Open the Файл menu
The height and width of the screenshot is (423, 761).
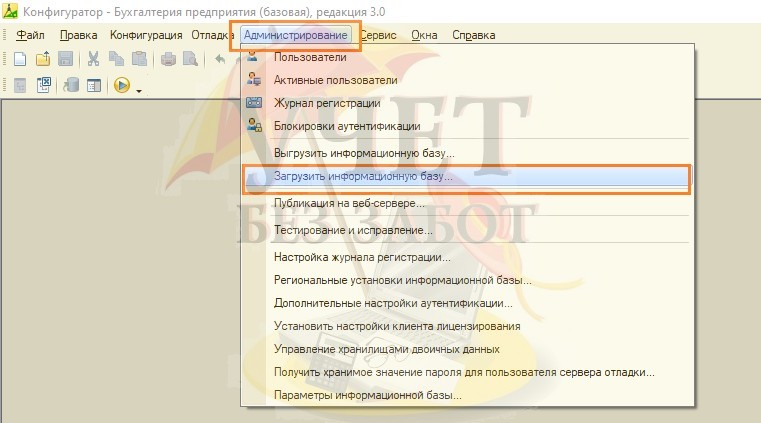point(29,35)
